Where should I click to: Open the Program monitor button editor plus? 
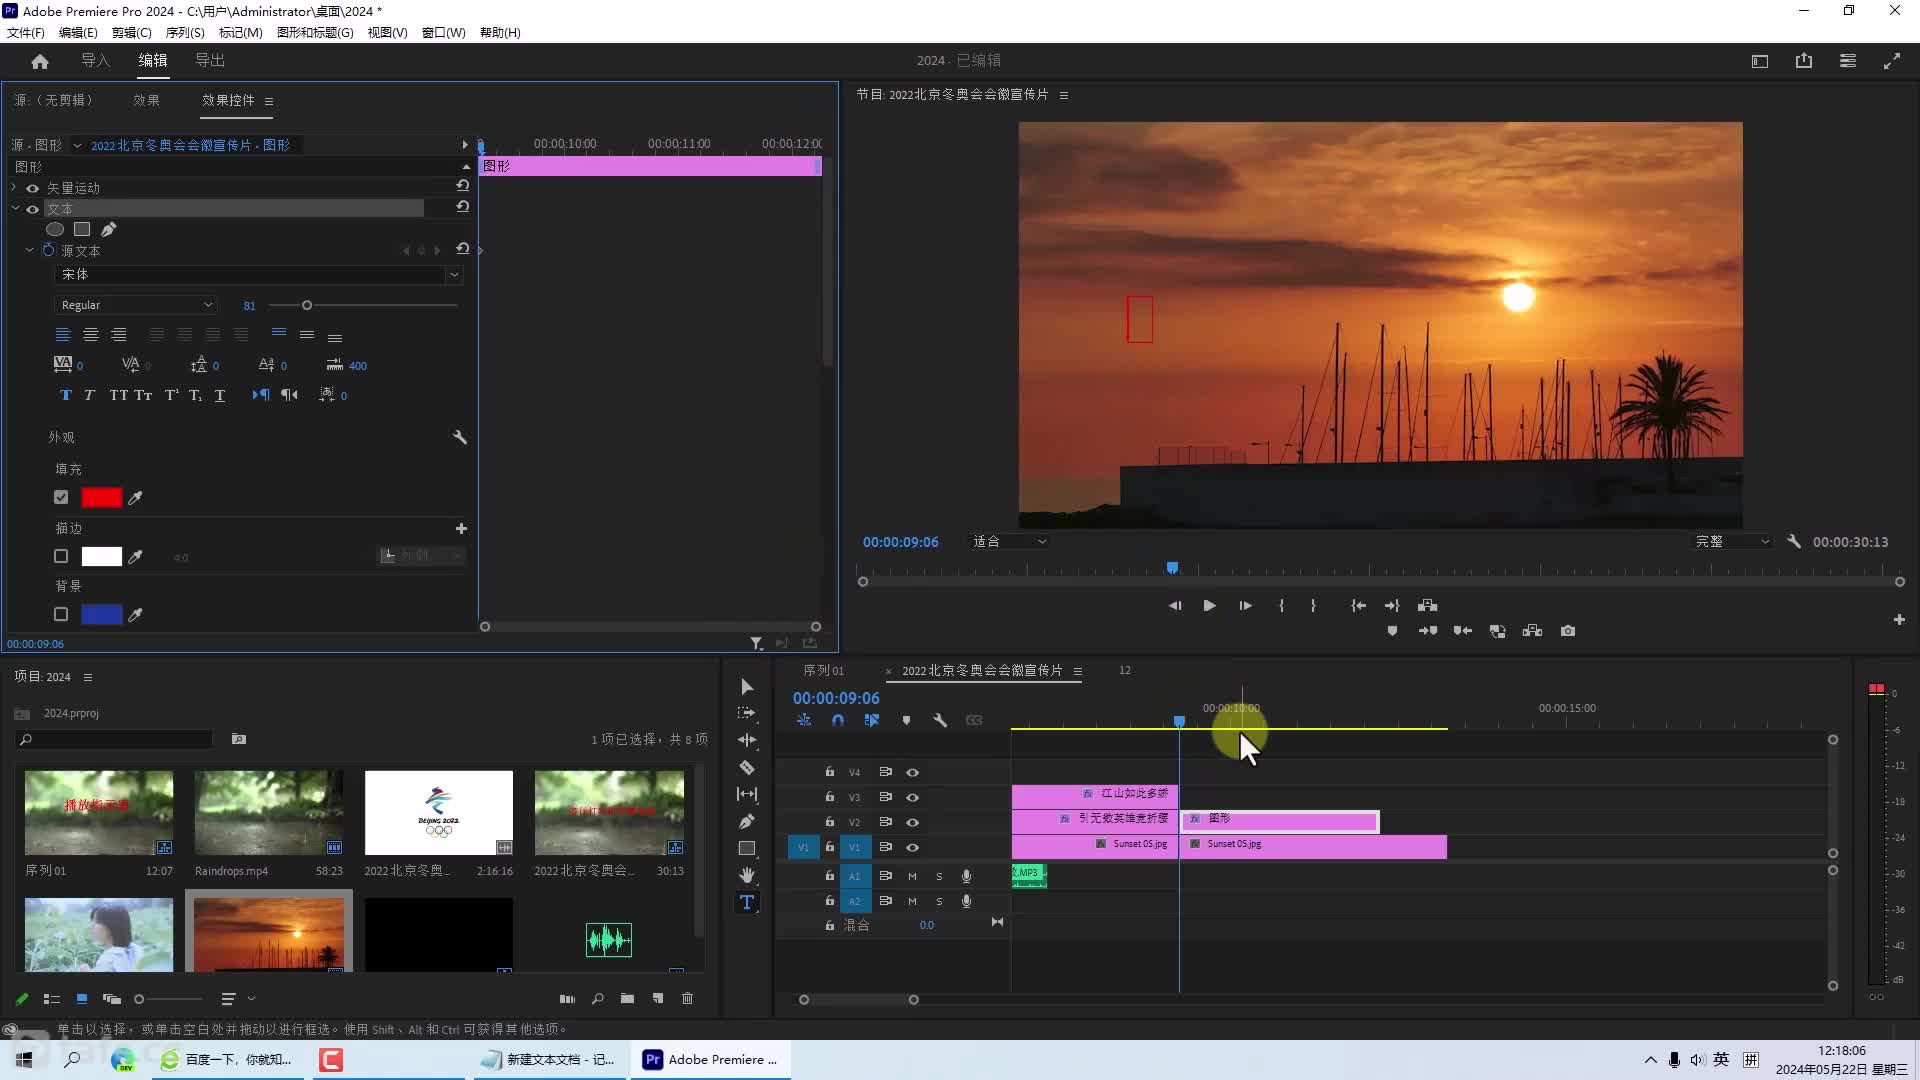pyautogui.click(x=1899, y=619)
